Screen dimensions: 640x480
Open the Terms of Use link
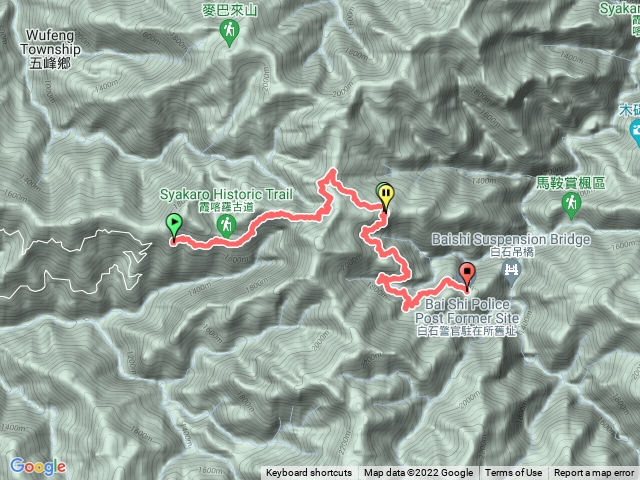point(513,473)
